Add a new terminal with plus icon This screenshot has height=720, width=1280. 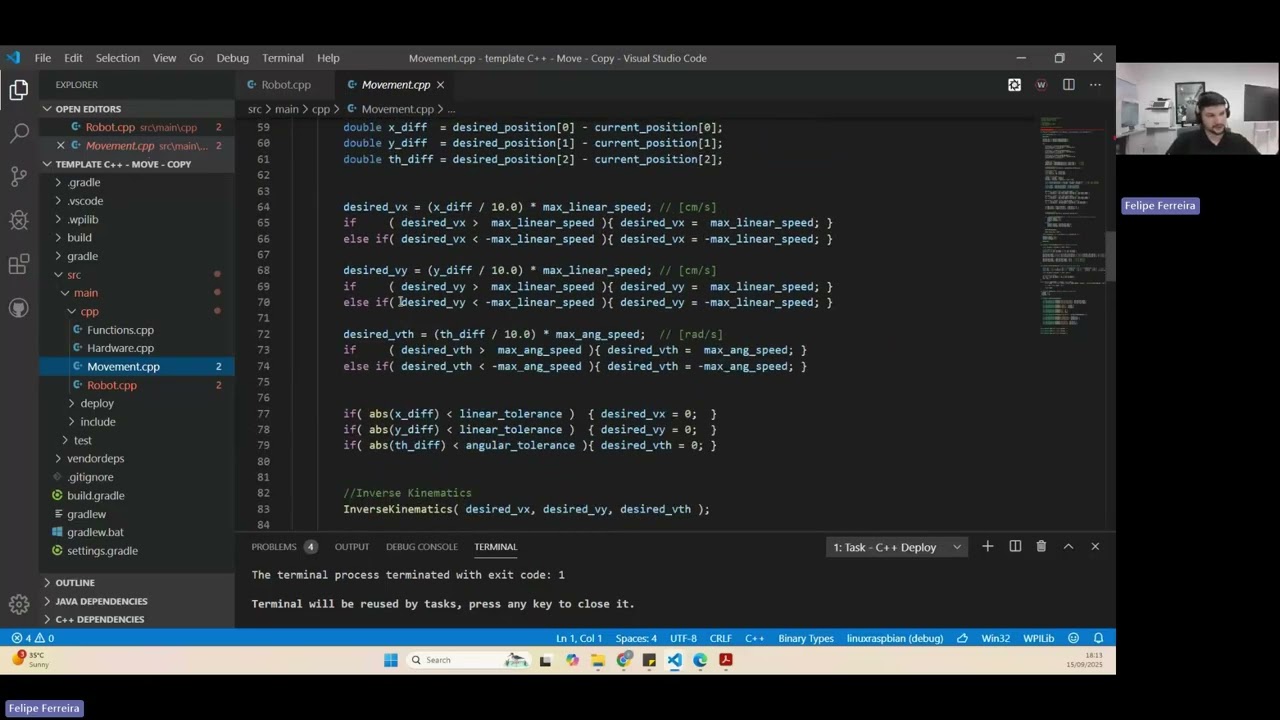[x=987, y=546]
